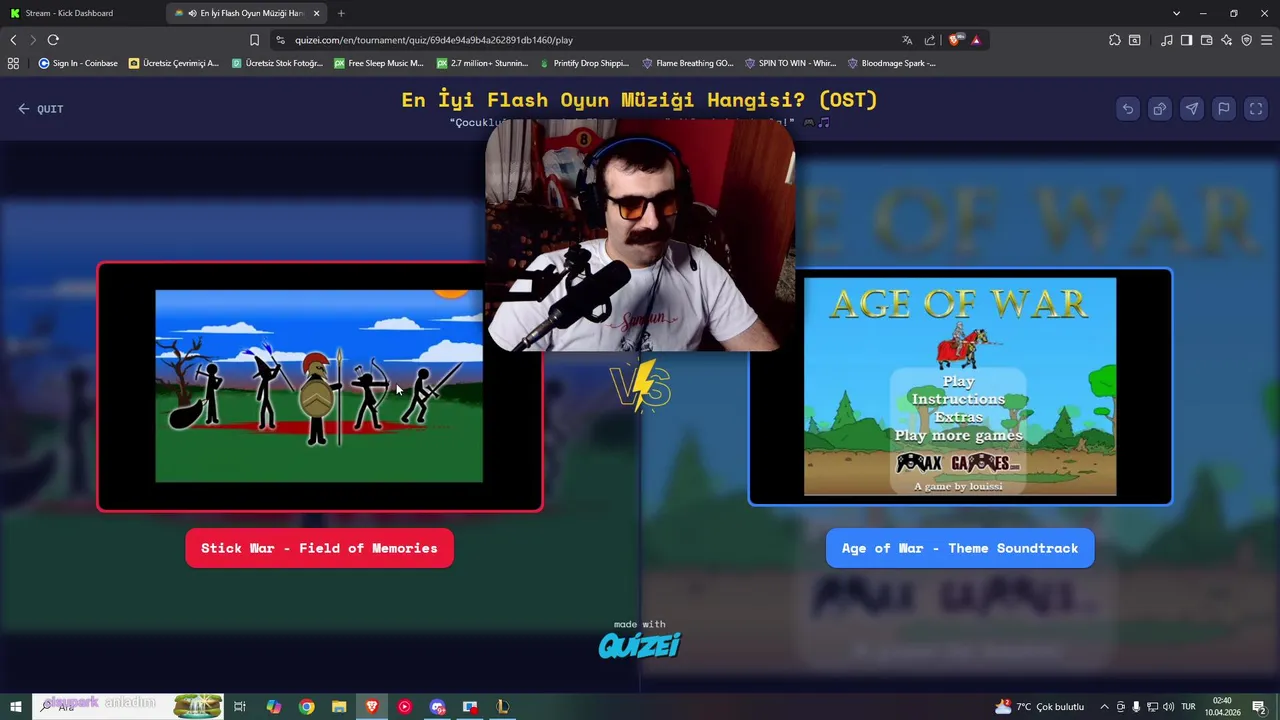Image resolution: width=1280 pixels, height=720 pixels.
Task: Select the En İyi Flash Oyun Müziği tab
Action: (x=245, y=13)
